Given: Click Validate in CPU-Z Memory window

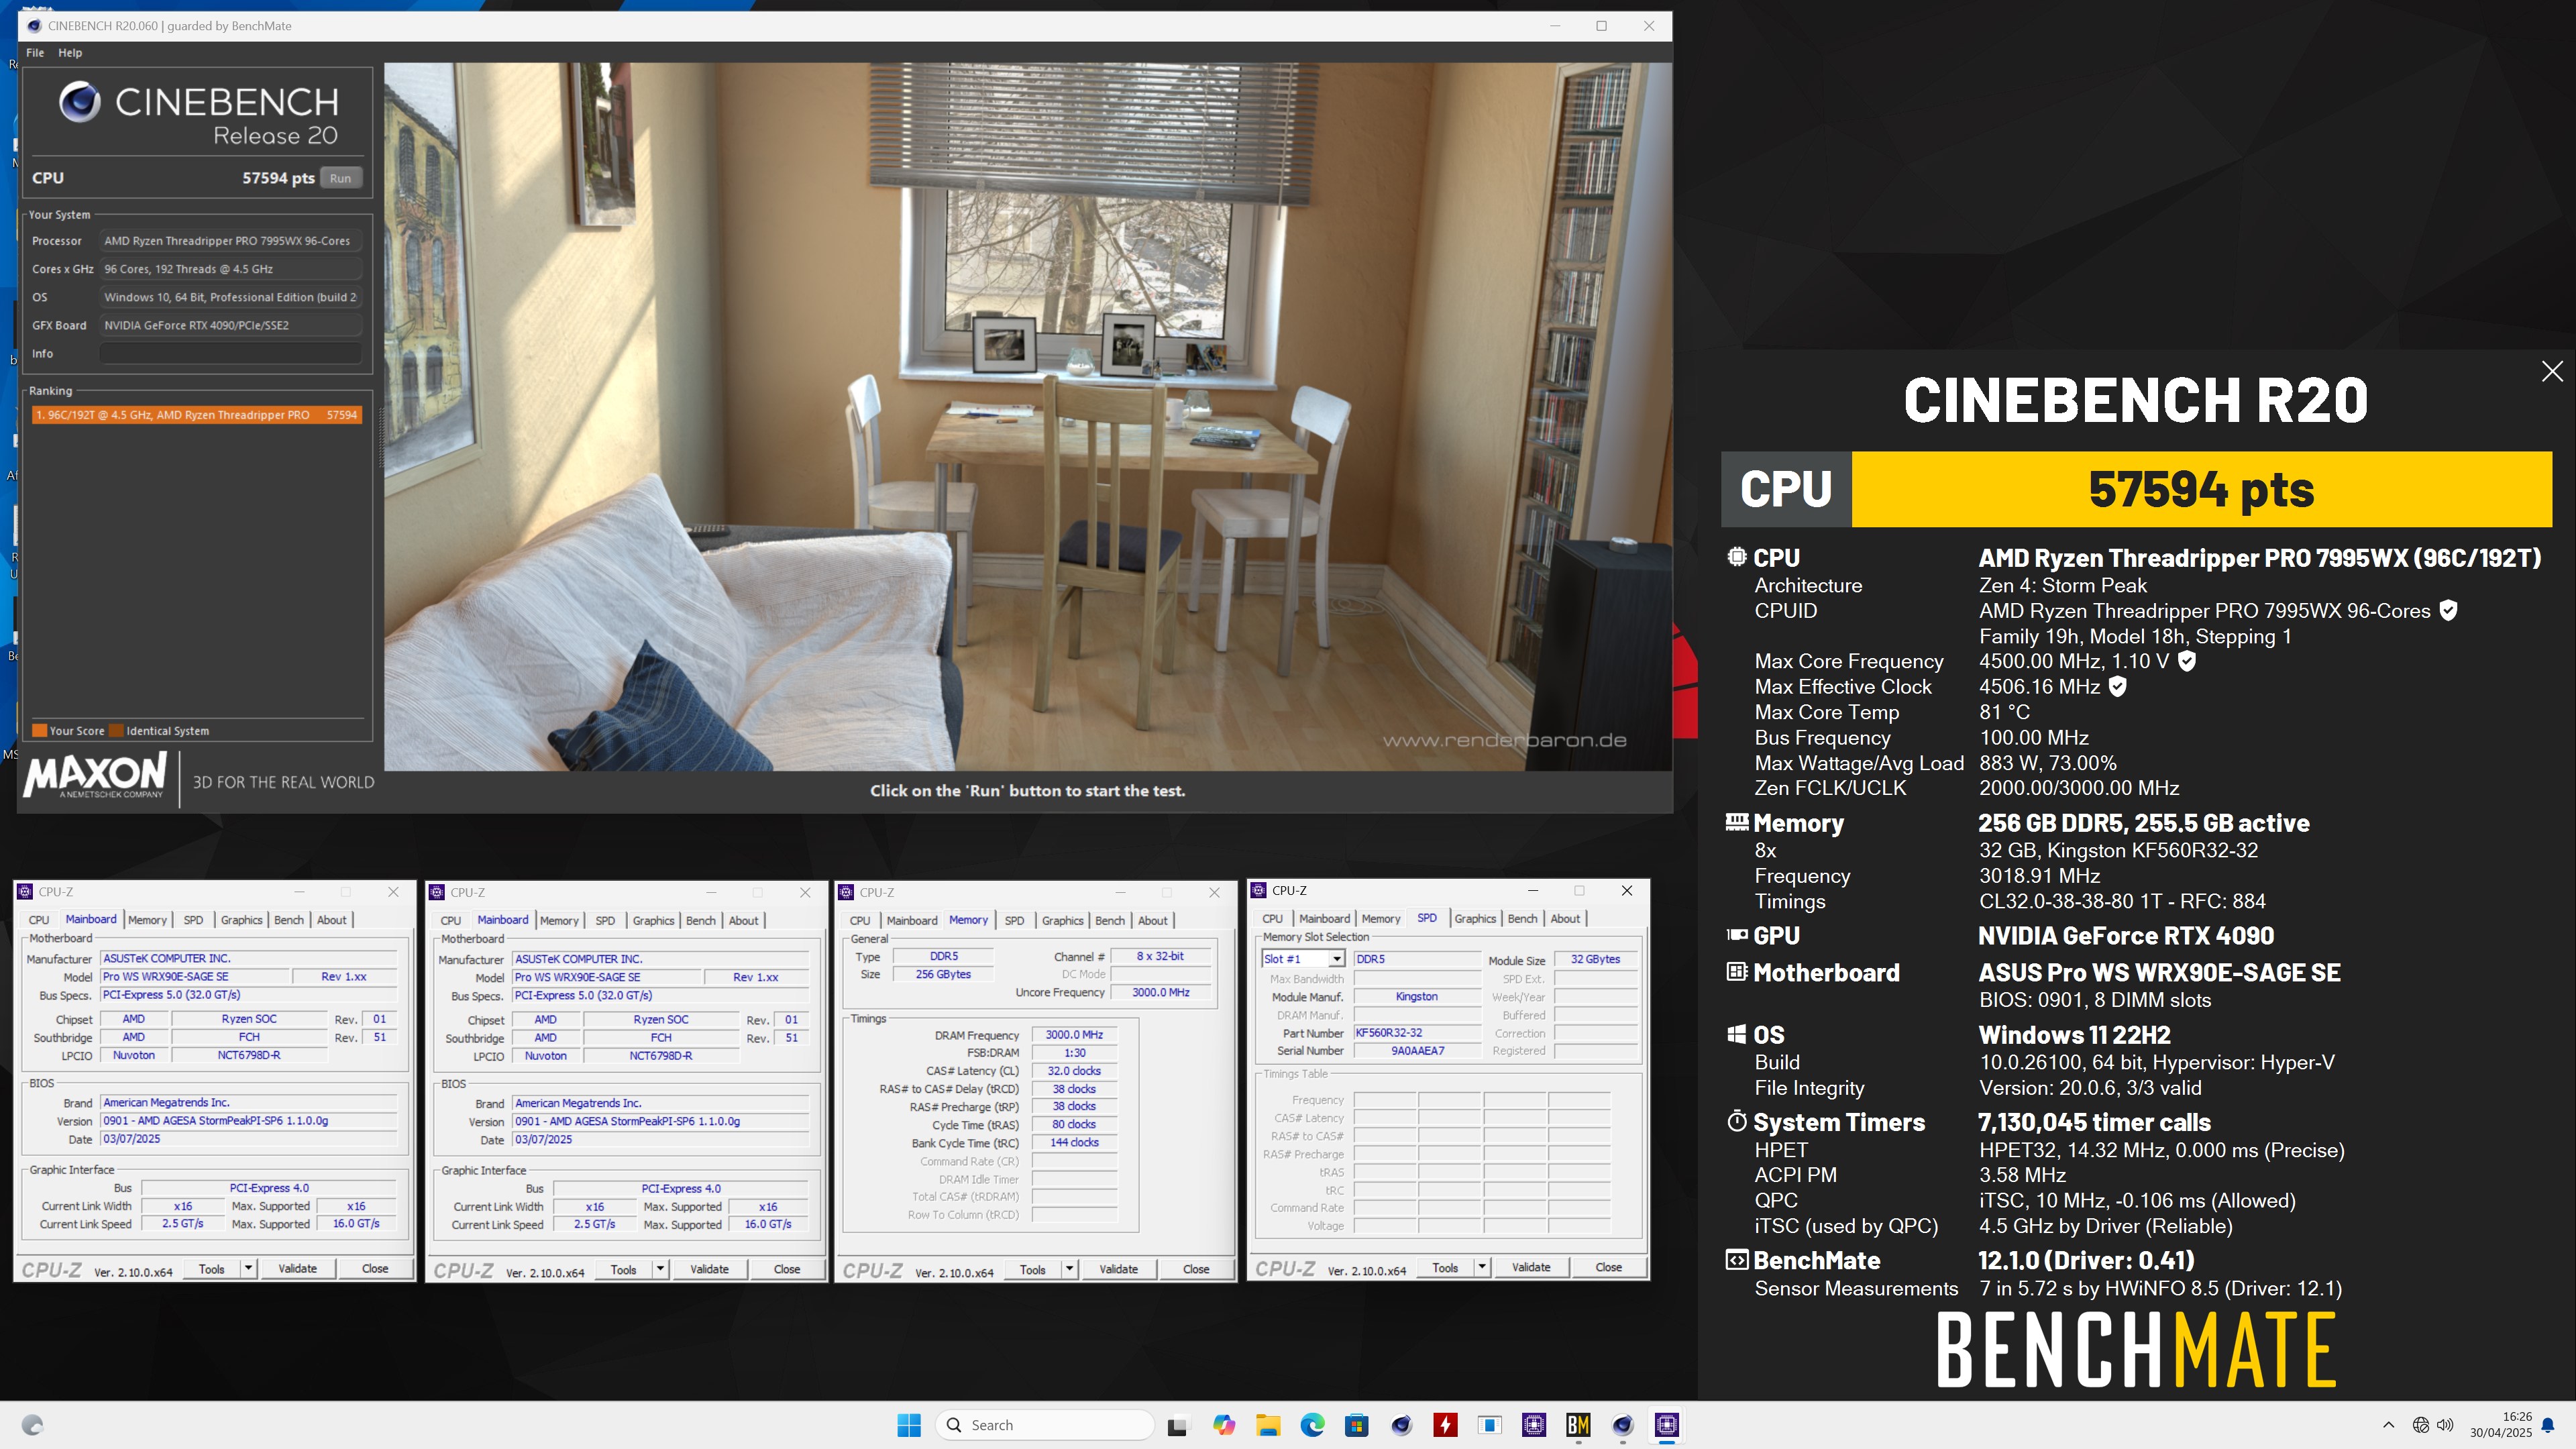Looking at the screenshot, I should pos(1119,1269).
